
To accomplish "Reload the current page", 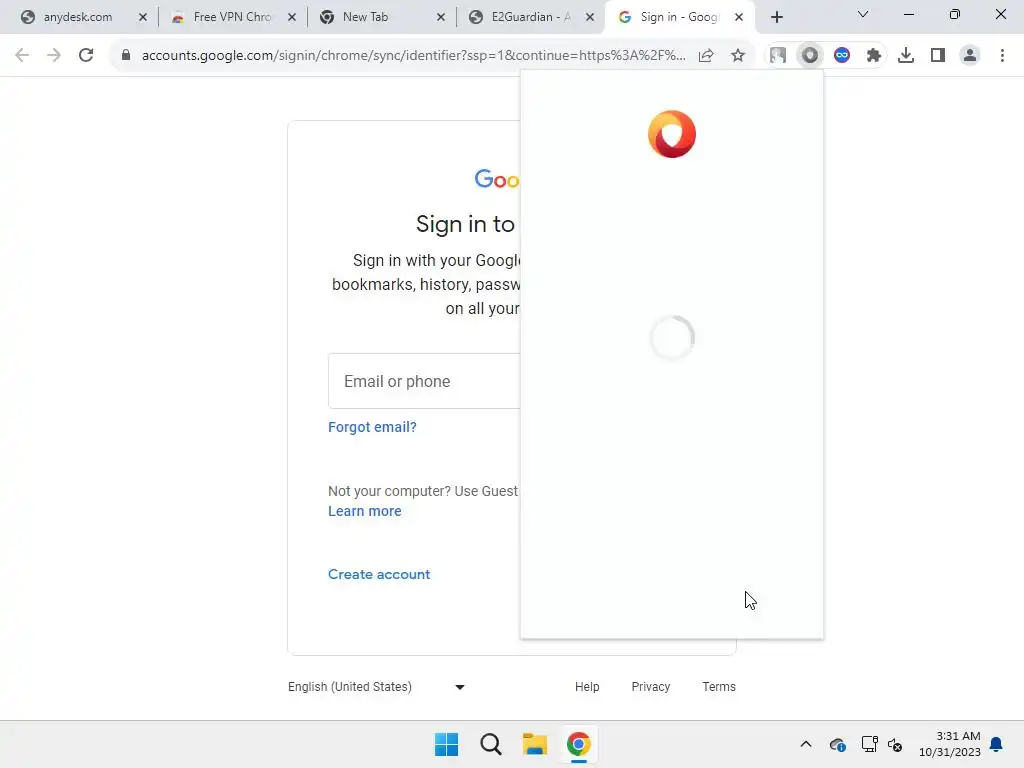I will coord(86,56).
